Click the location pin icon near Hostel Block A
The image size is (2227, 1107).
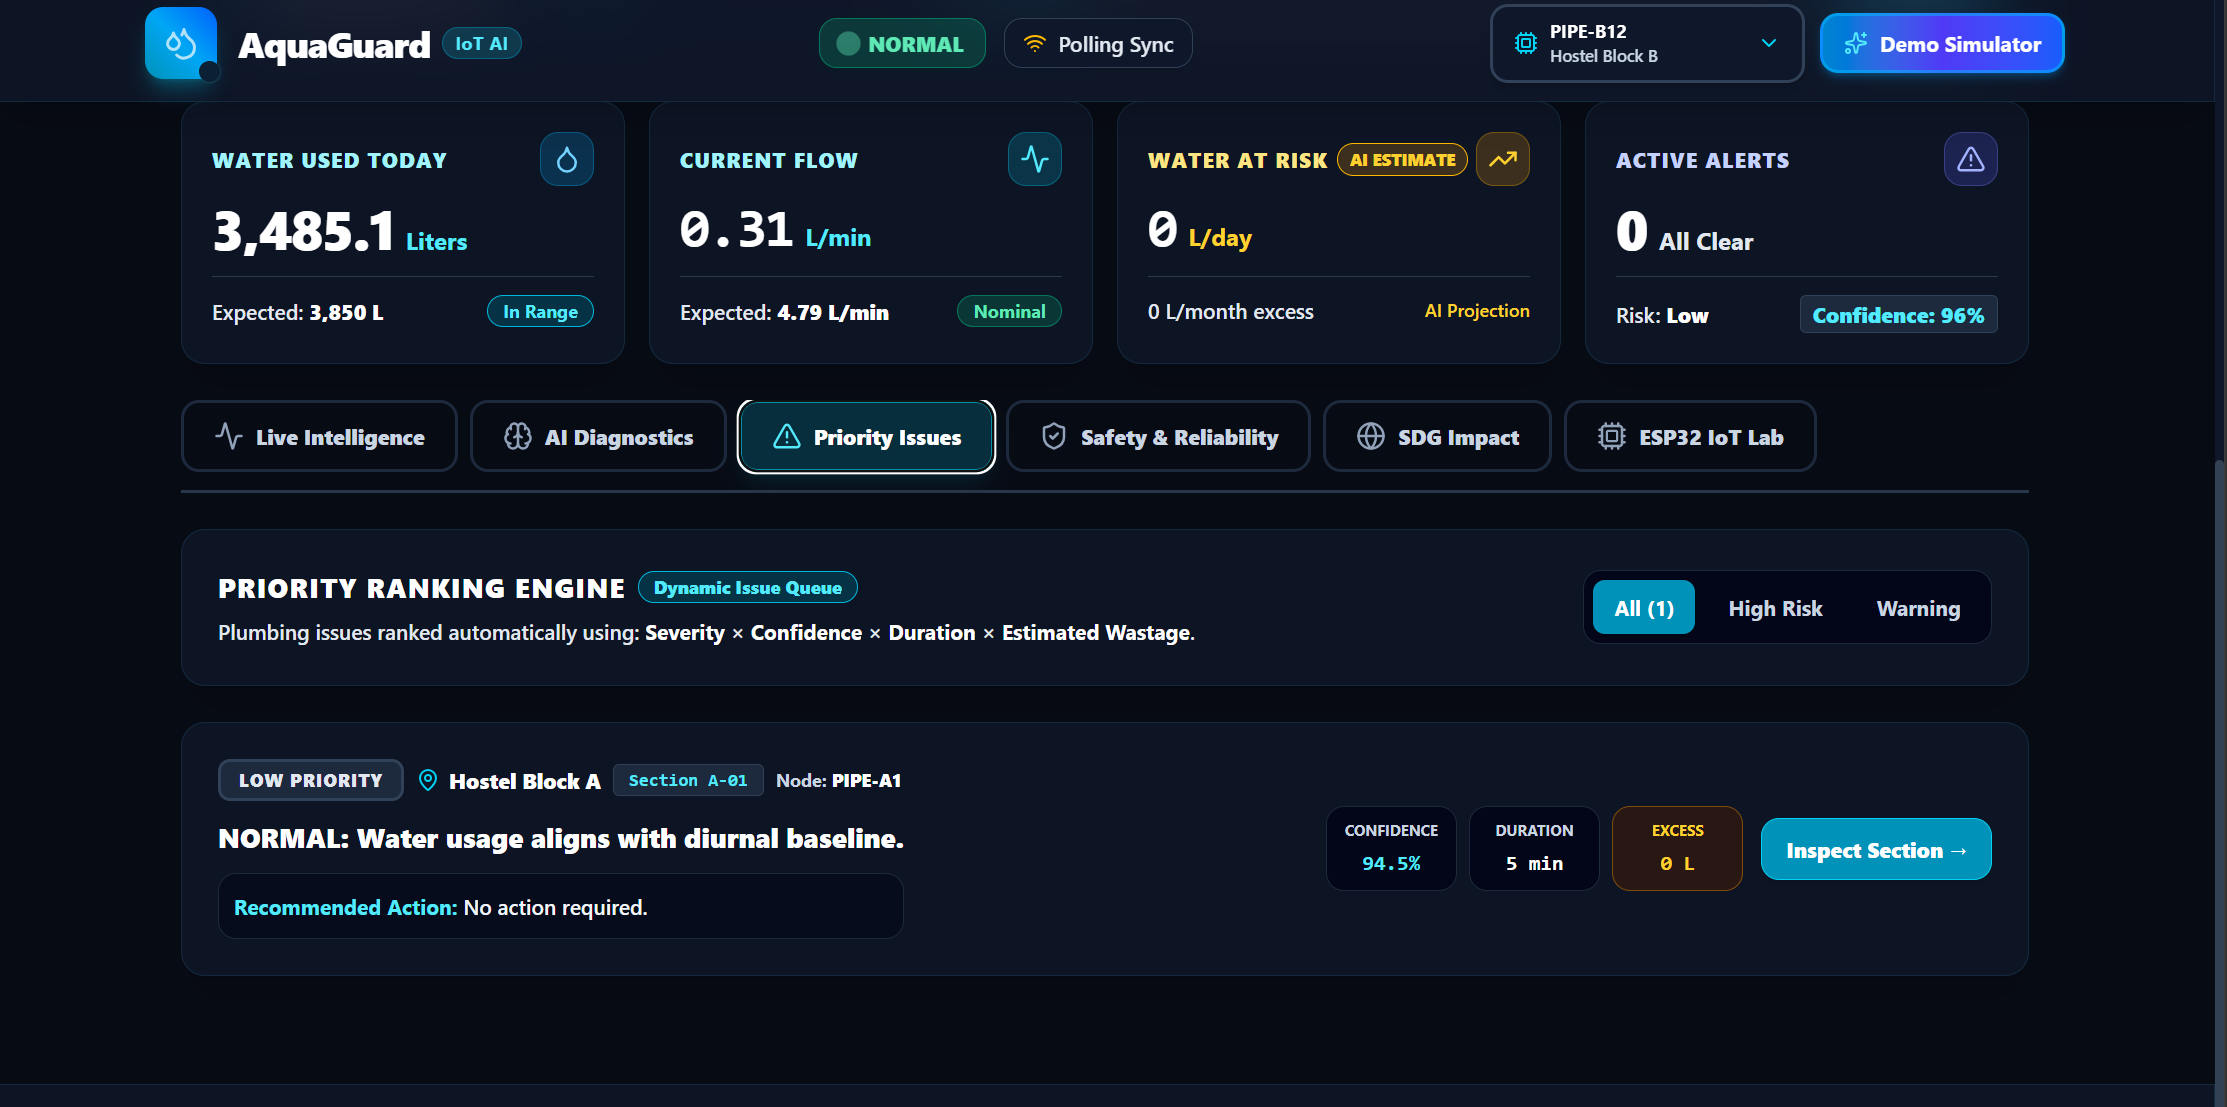[x=428, y=780]
